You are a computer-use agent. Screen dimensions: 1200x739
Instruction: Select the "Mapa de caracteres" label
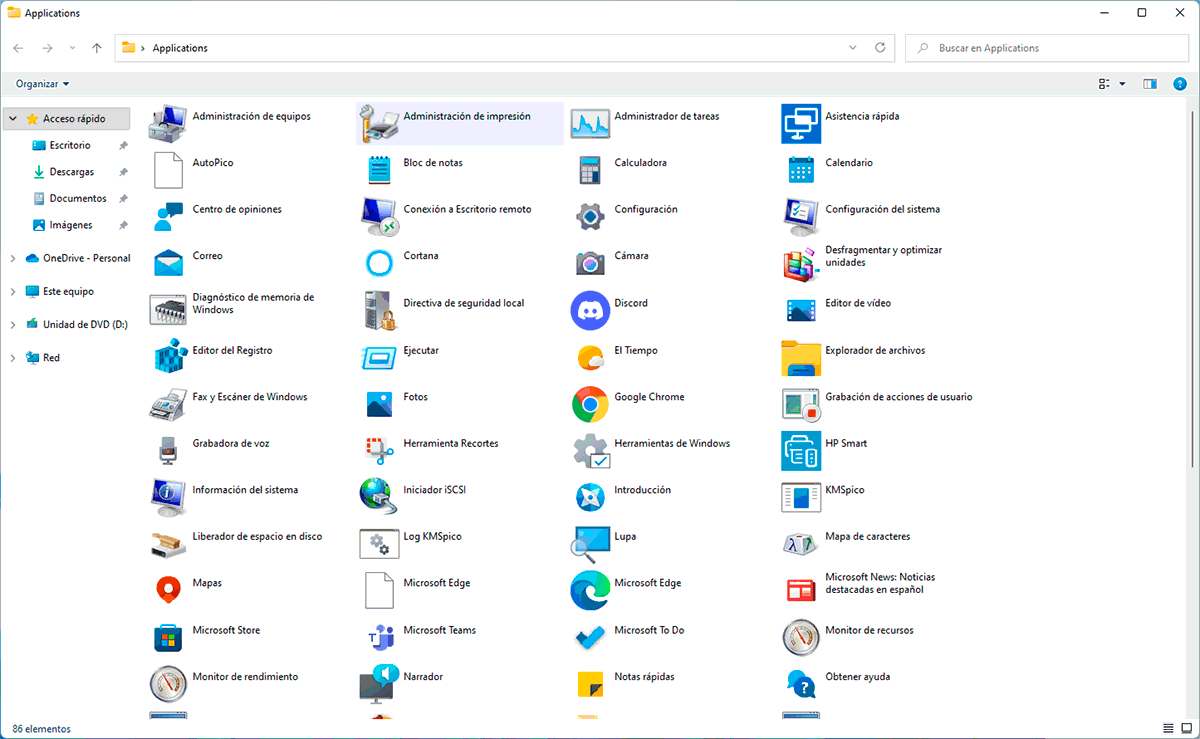pyautogui.click(x=867, y=537)
